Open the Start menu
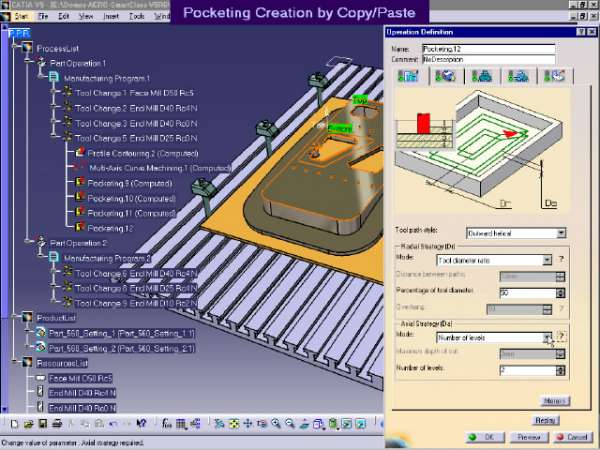 tap(21, 16)
